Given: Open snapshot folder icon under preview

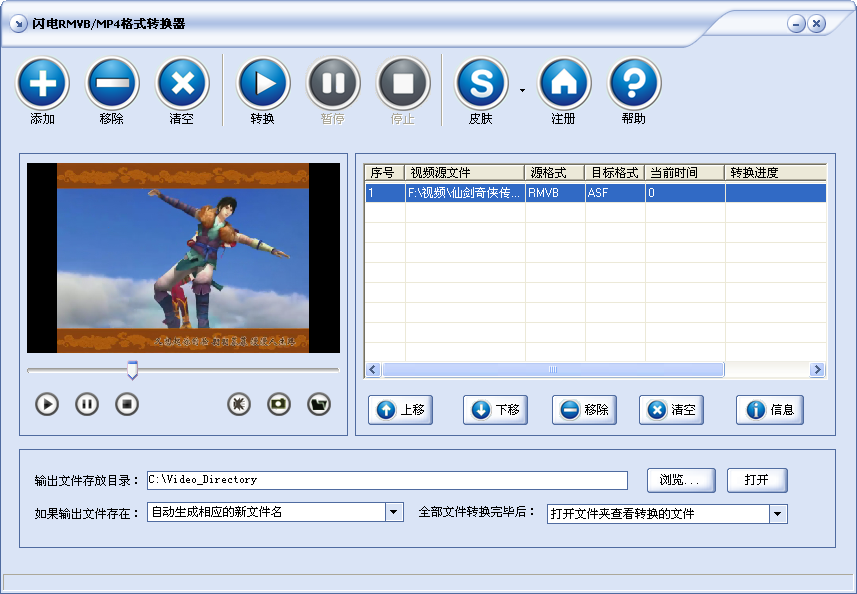Looking at the screenshot, I should point(319,404).
